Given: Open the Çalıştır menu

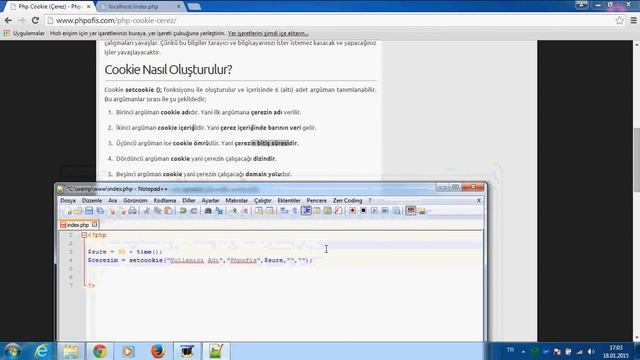Looking at the screenshot, I should point(263,200).
